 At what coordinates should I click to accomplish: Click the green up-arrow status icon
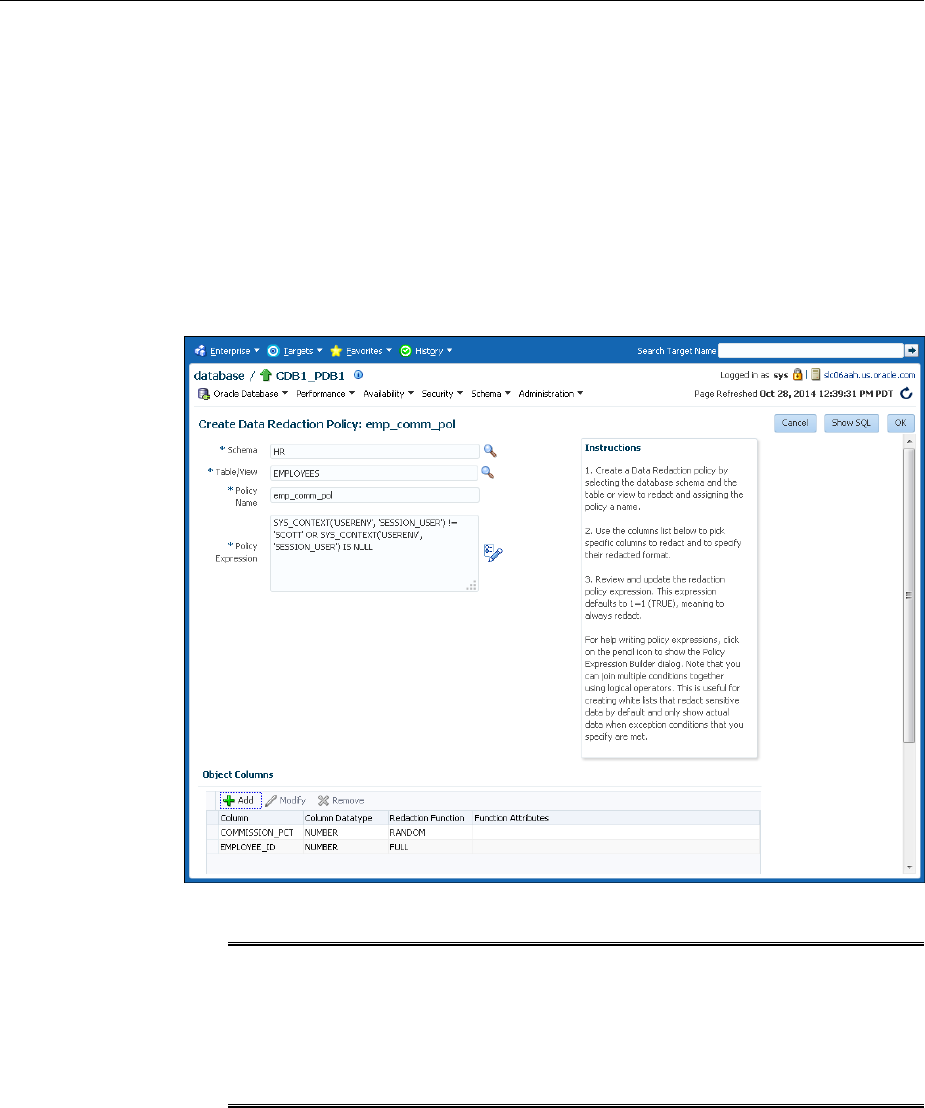click(x=266, y=375)
